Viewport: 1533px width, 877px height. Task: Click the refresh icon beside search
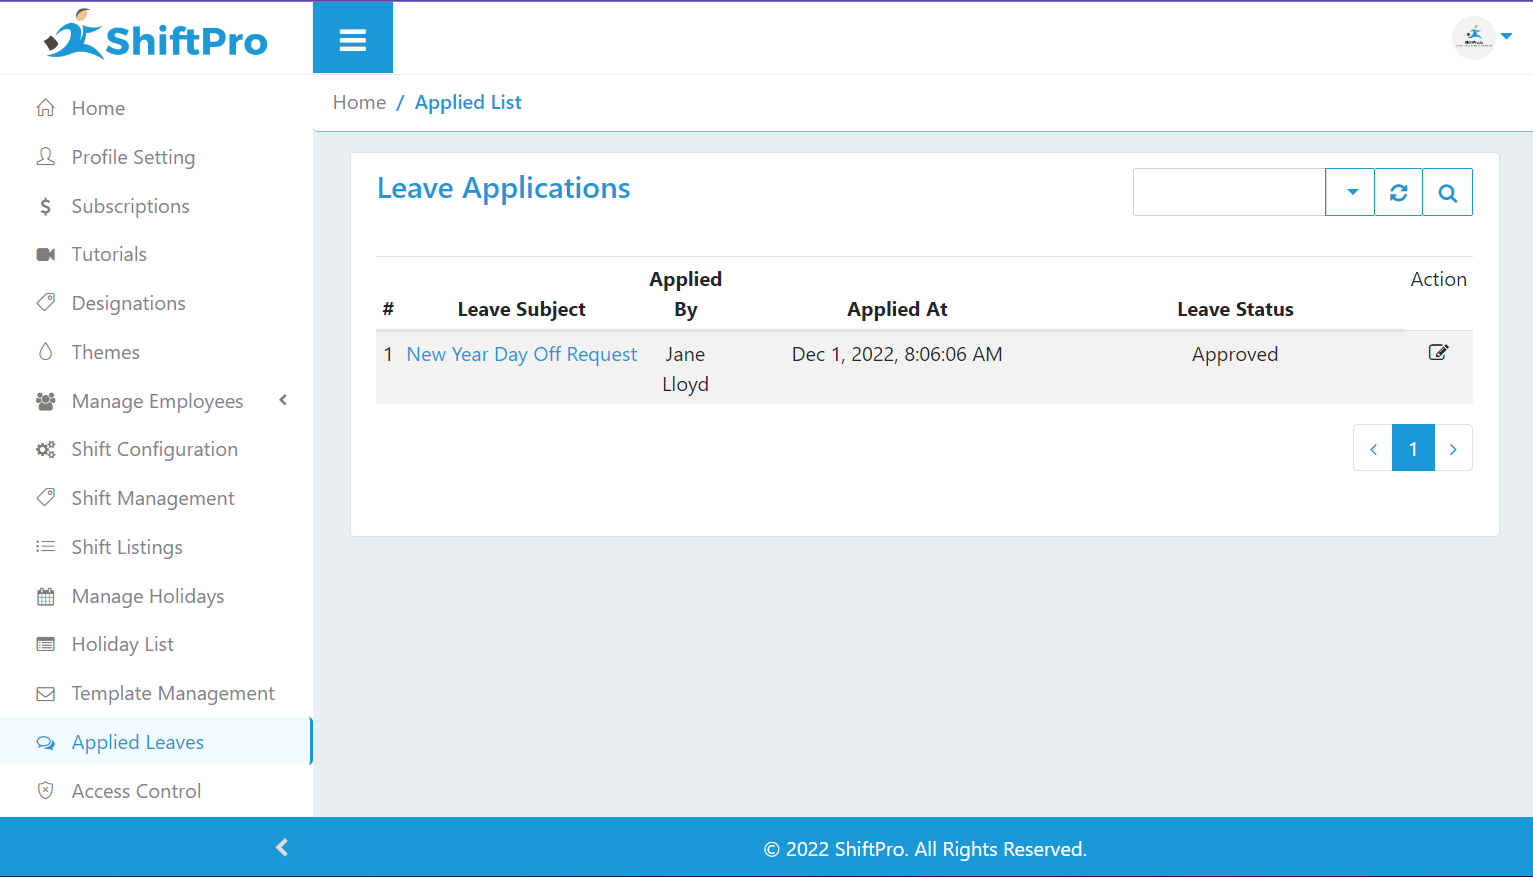click(1398, 192)
